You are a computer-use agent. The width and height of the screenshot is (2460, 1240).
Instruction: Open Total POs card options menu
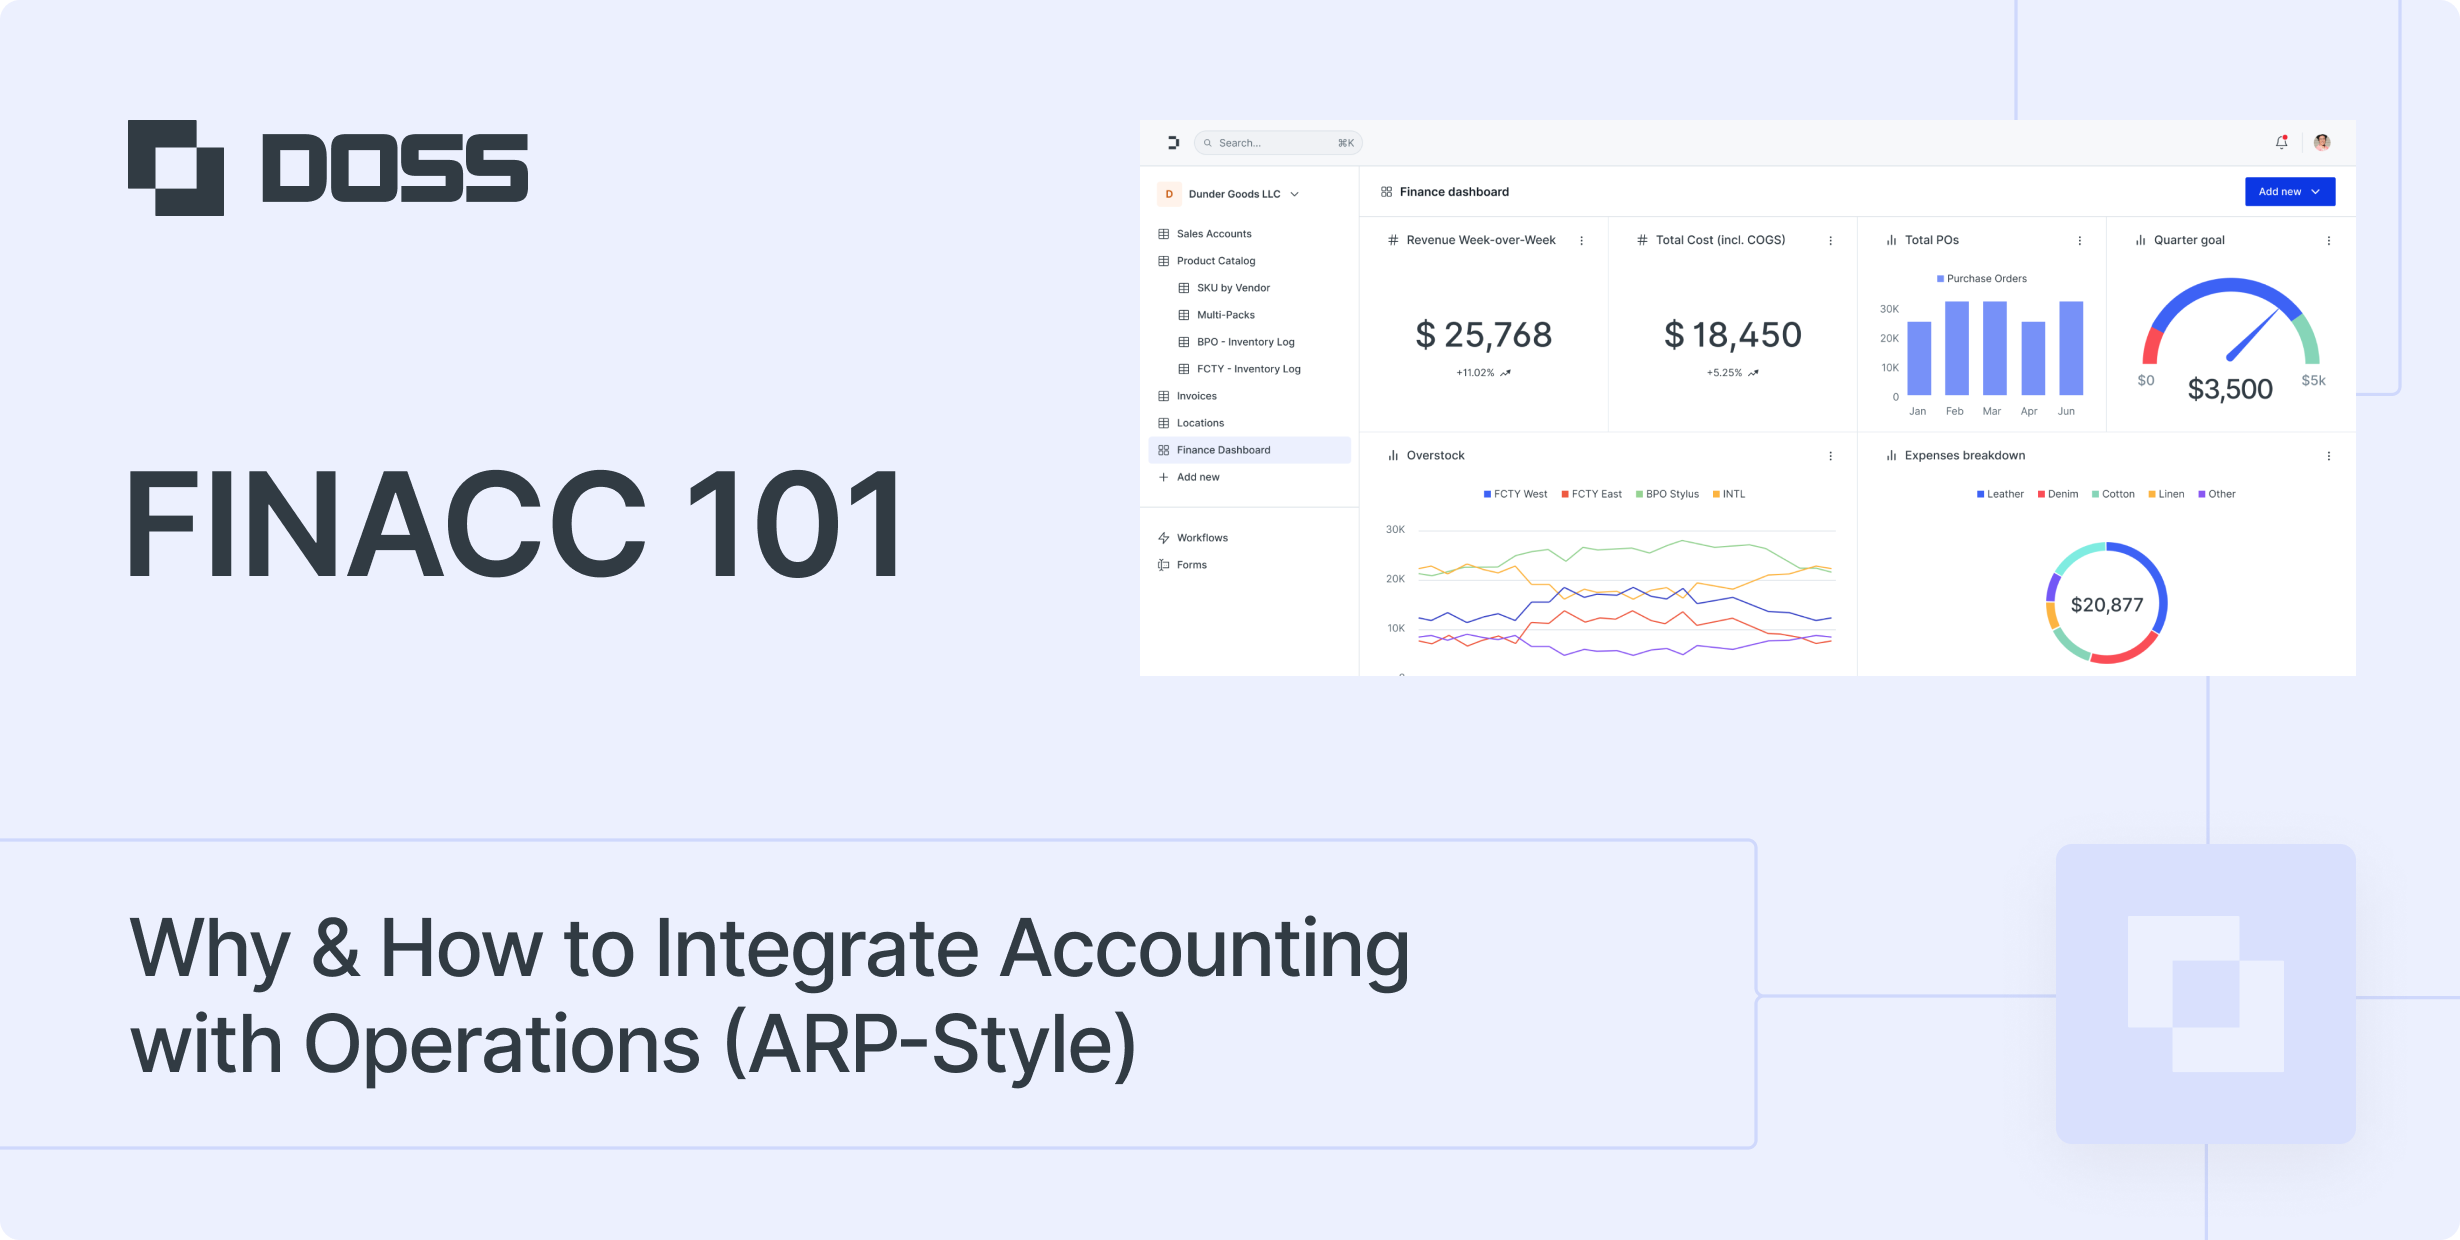pos(2079,241)
